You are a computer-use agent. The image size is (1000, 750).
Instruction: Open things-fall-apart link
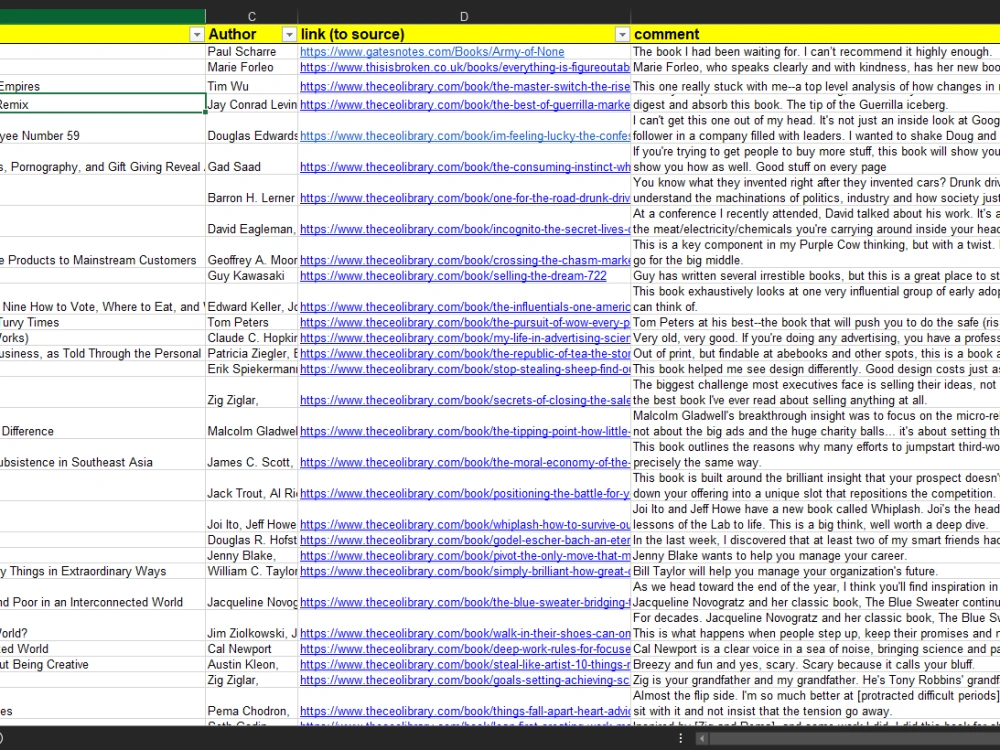[464, 712]
